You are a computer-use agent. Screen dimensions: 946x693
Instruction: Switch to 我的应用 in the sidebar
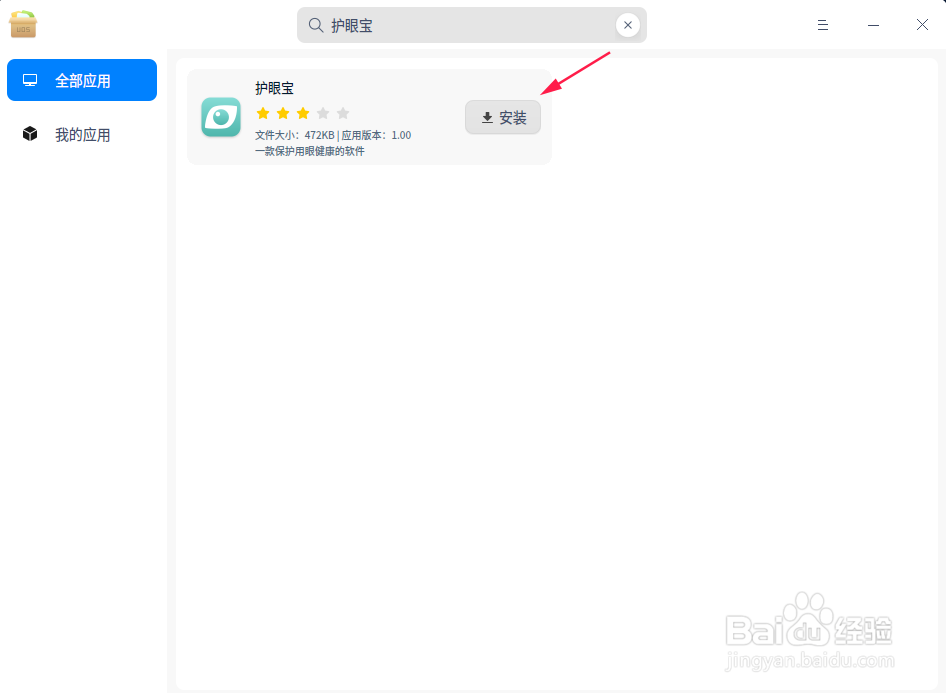pyautogui.click(x=82, y=134)
